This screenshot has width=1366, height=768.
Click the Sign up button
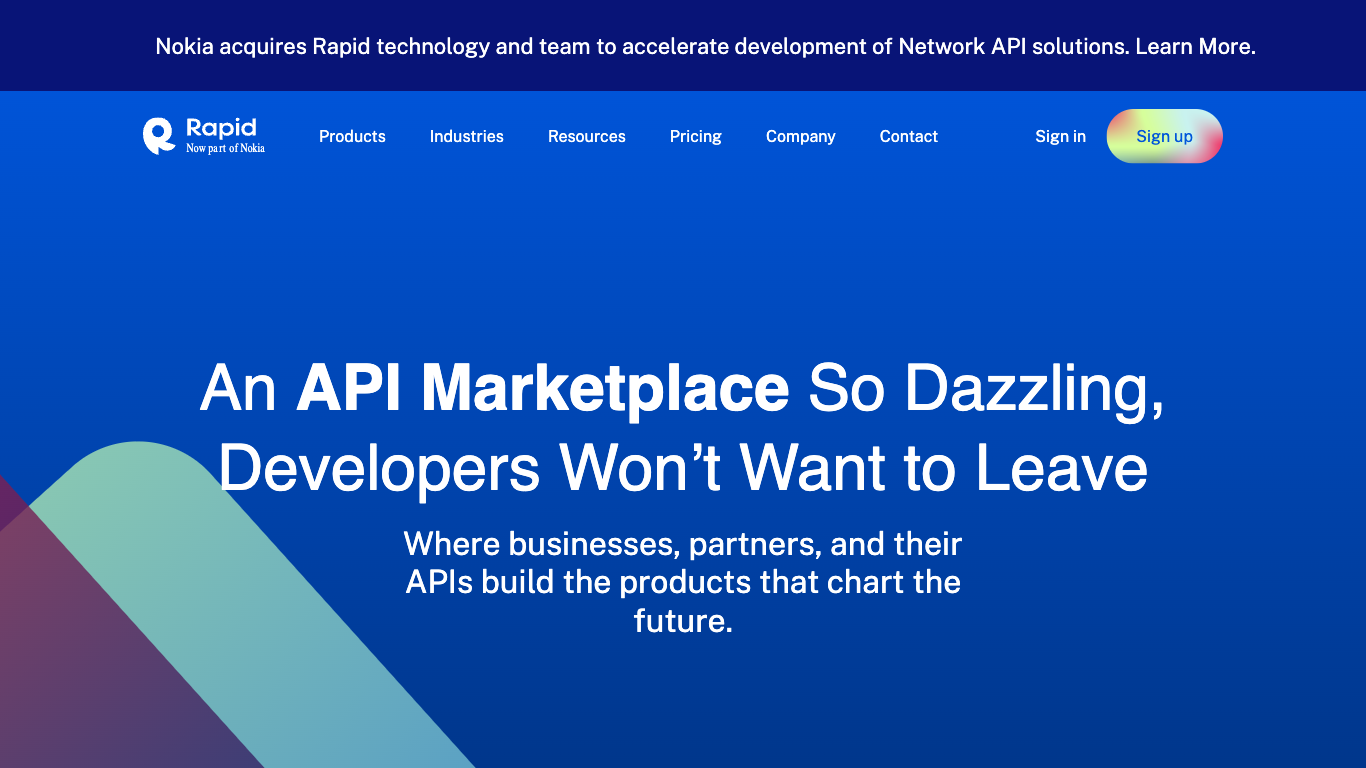pos(1164,136)
